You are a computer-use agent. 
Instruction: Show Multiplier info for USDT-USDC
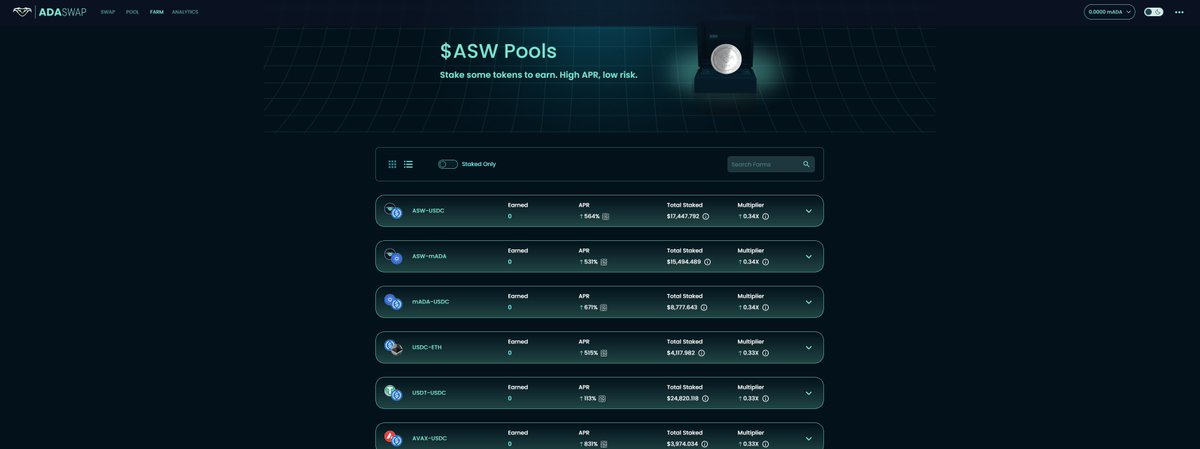pyautogui.click(x=766, y=398)
